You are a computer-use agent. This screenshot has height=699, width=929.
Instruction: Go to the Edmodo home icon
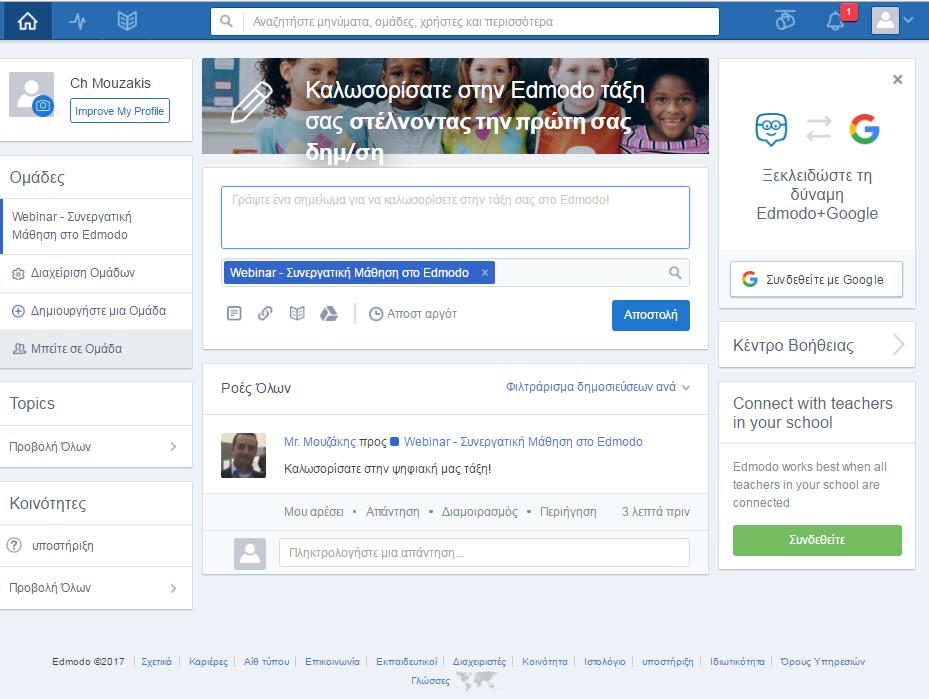27,21
